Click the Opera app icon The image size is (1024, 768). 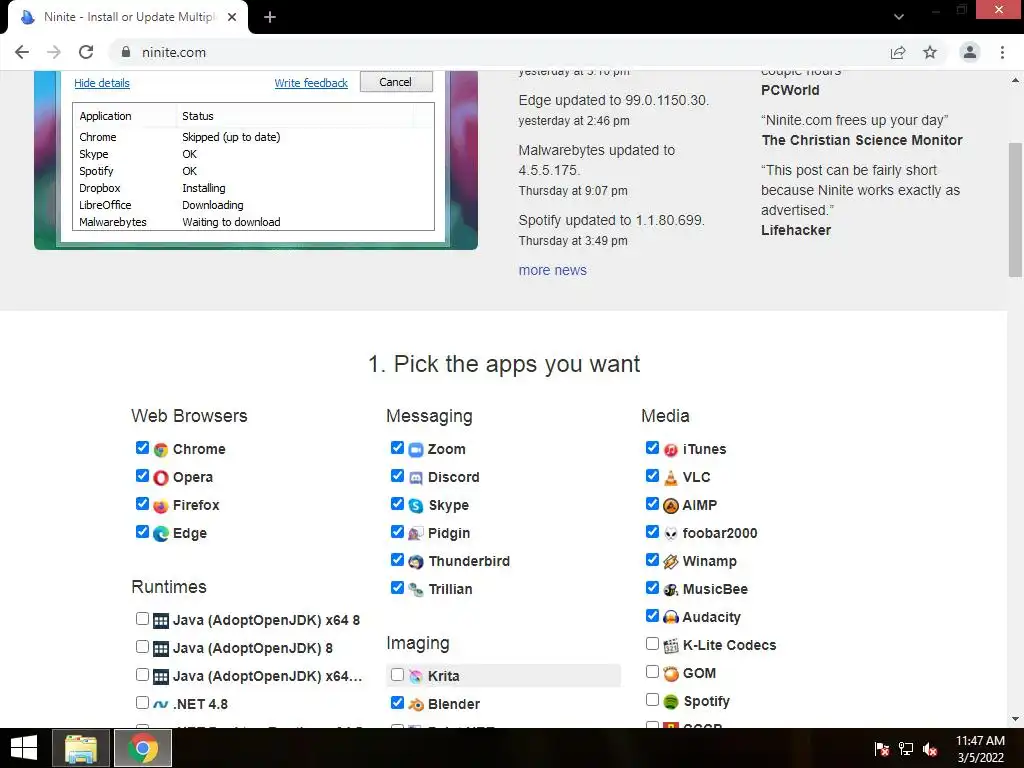pos(161,478)
